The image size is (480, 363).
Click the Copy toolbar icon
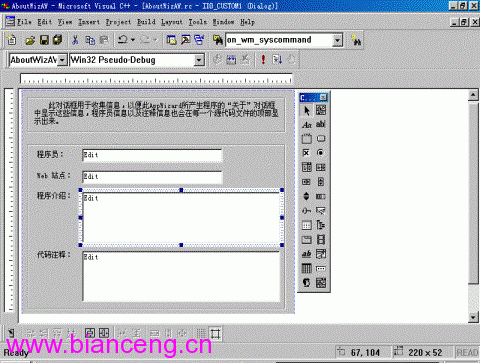90,40
